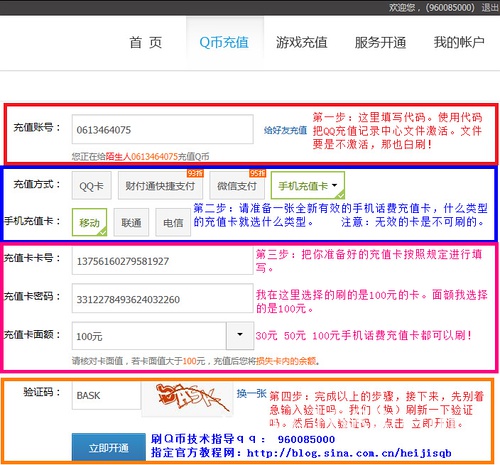
Task: Open the 服务开通 tab
Action: click(x=380, y=43)
